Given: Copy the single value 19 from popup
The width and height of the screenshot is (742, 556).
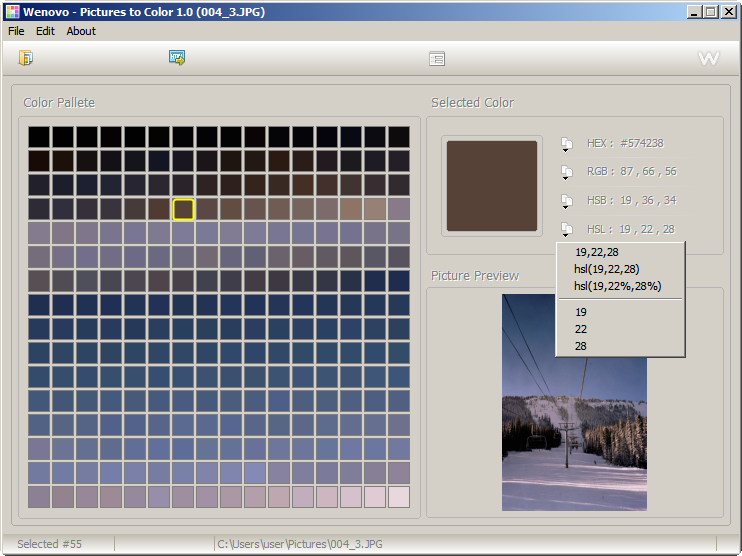Looking at the screenshot, I should (620, 312).
